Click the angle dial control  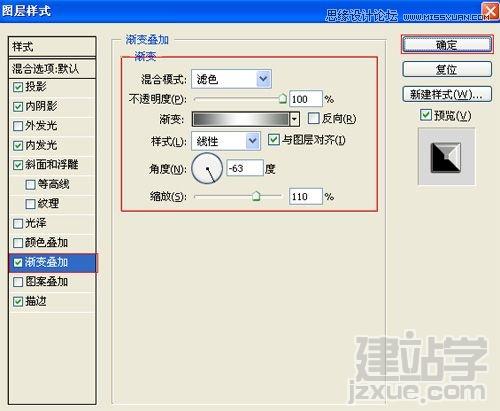coord(207,168)
